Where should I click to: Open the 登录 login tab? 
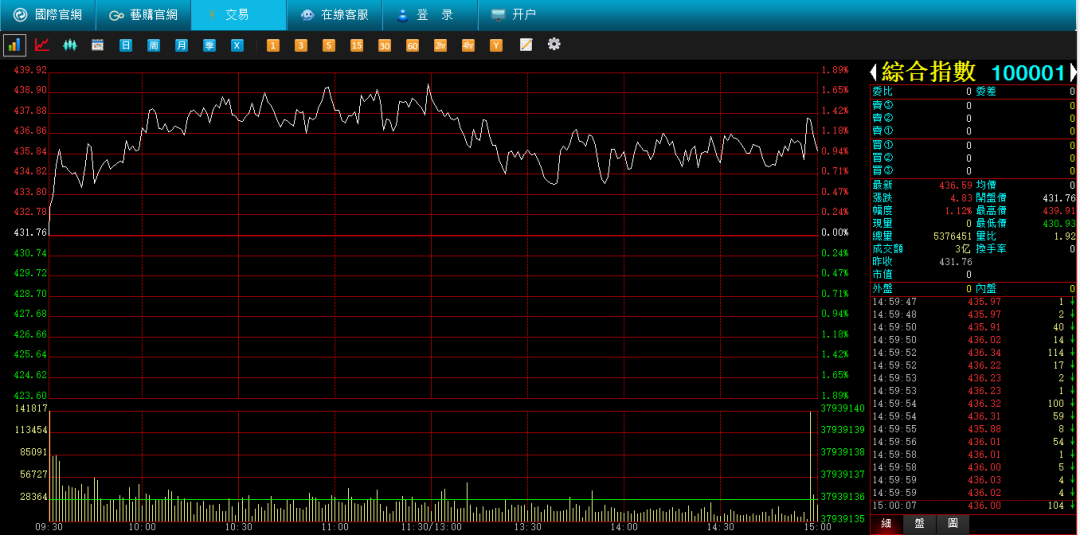[430, 14]
